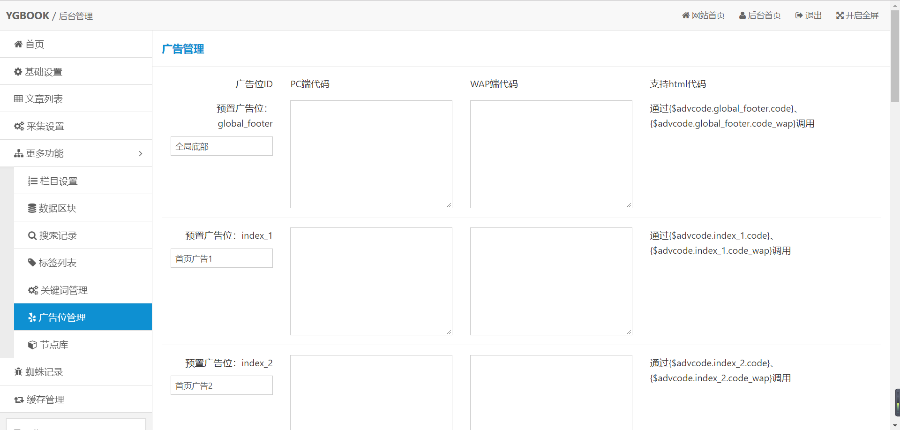Click the sign-out icon for 退出
Viewport: 900px width, 430px height.
[798, 16]
